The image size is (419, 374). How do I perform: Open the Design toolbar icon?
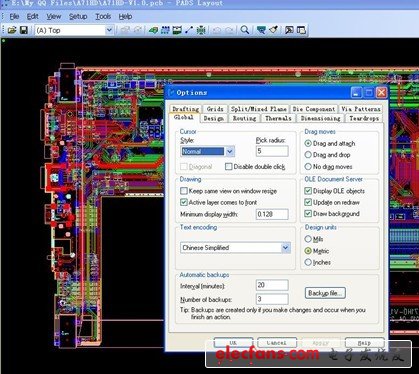tap(165, 30)
